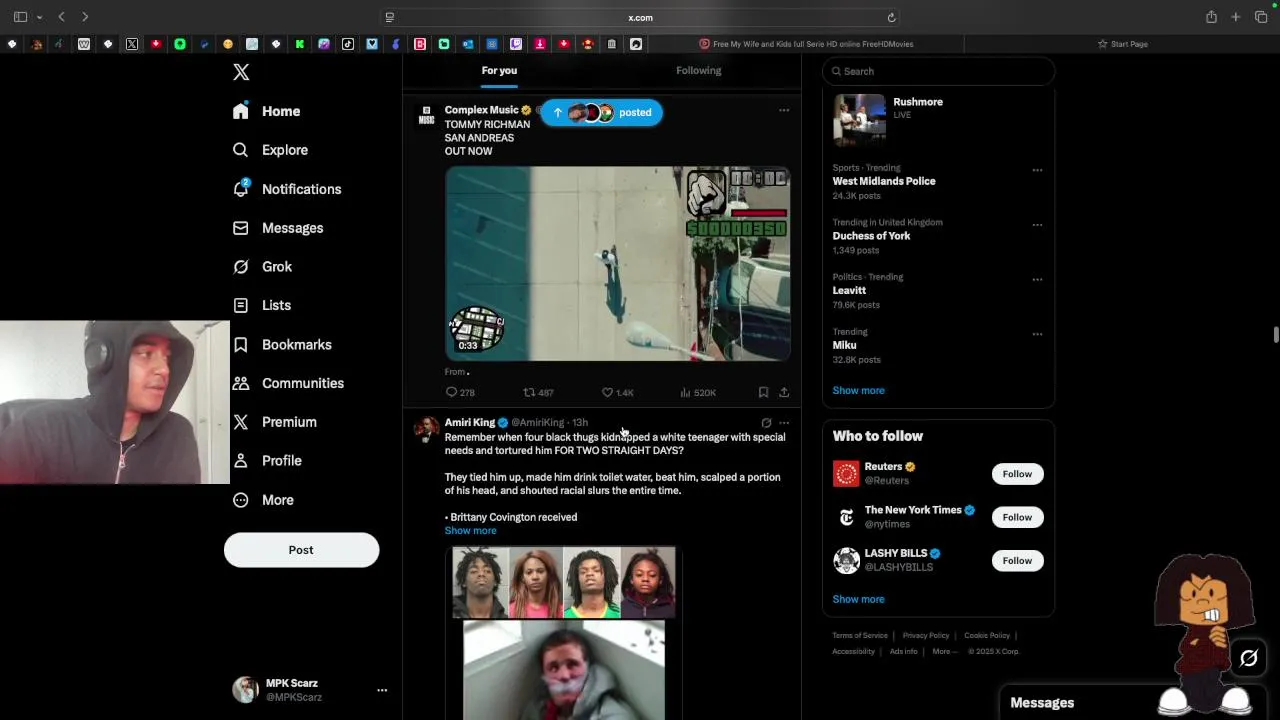Open West Midlands Police trend
The width and height of the screenshot is (1280, 720).
884,181
